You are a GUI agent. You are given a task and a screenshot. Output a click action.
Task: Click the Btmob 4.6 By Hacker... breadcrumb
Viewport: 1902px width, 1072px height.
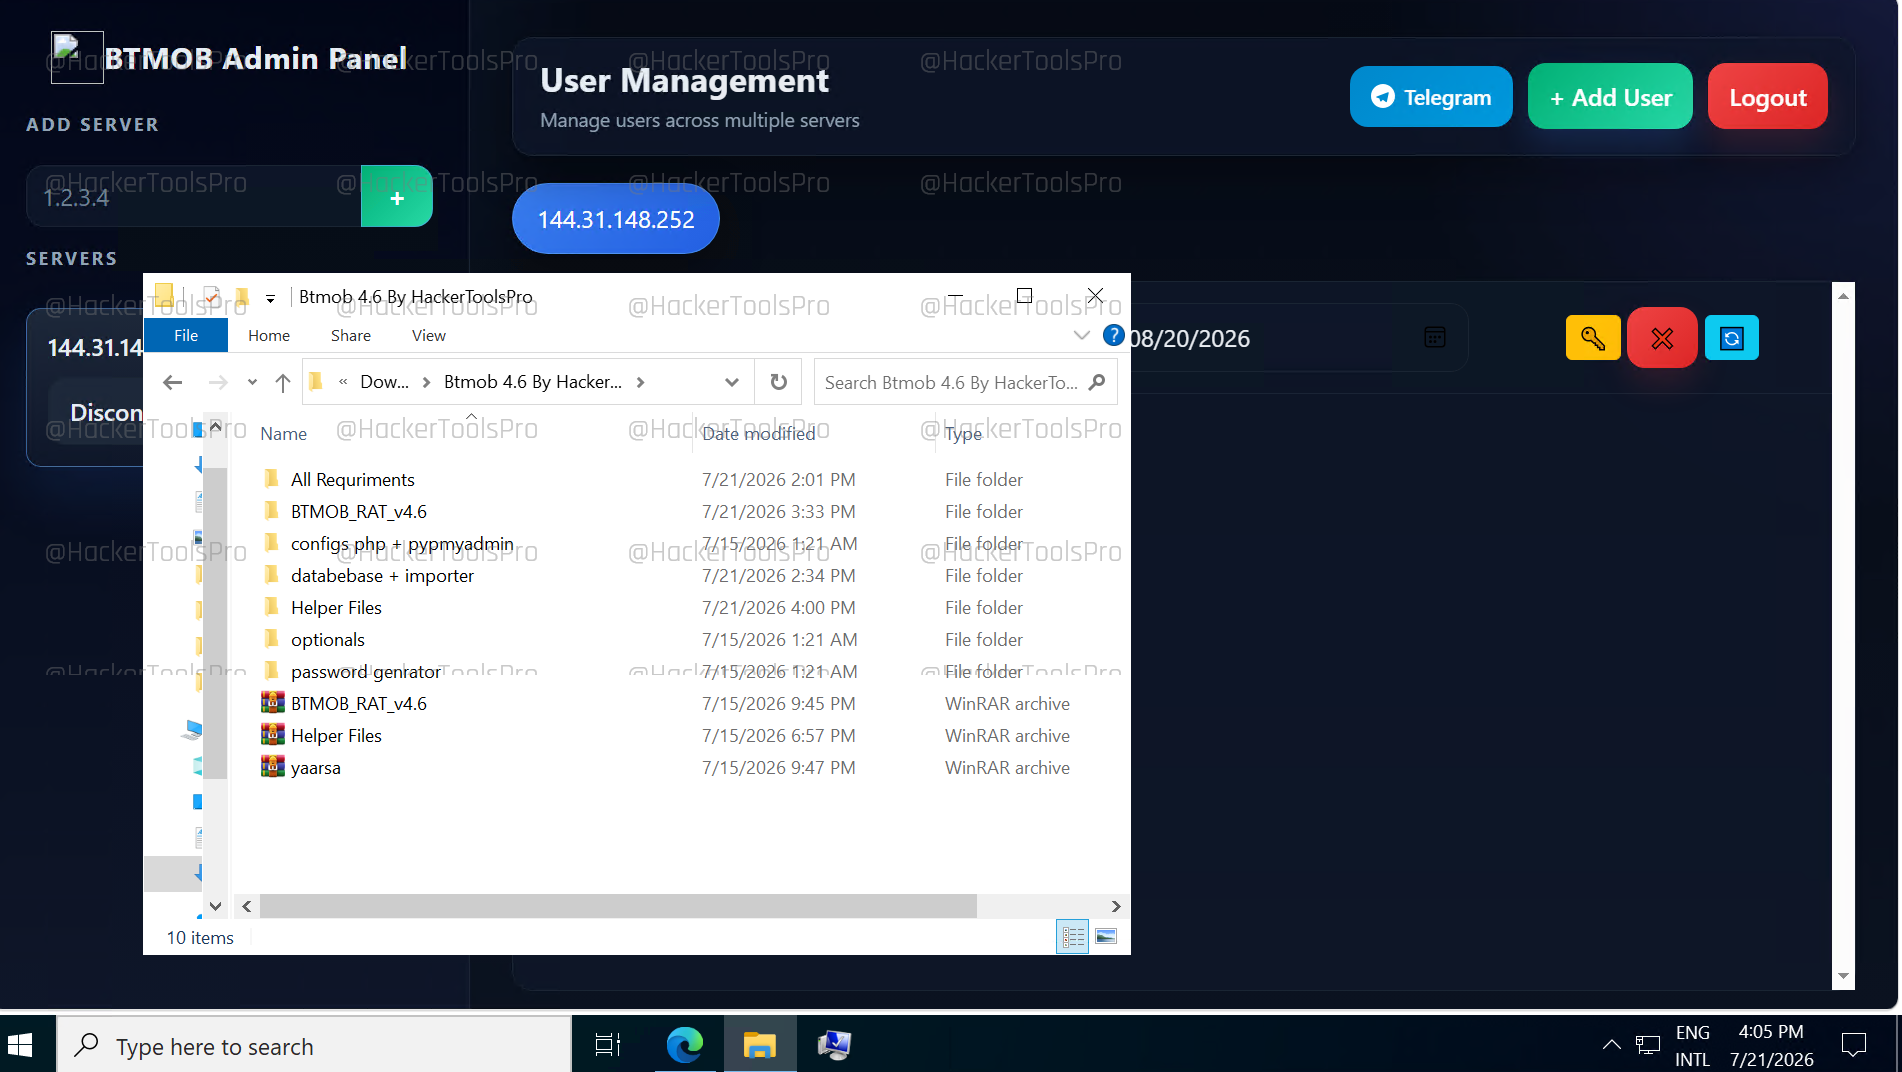532,382
